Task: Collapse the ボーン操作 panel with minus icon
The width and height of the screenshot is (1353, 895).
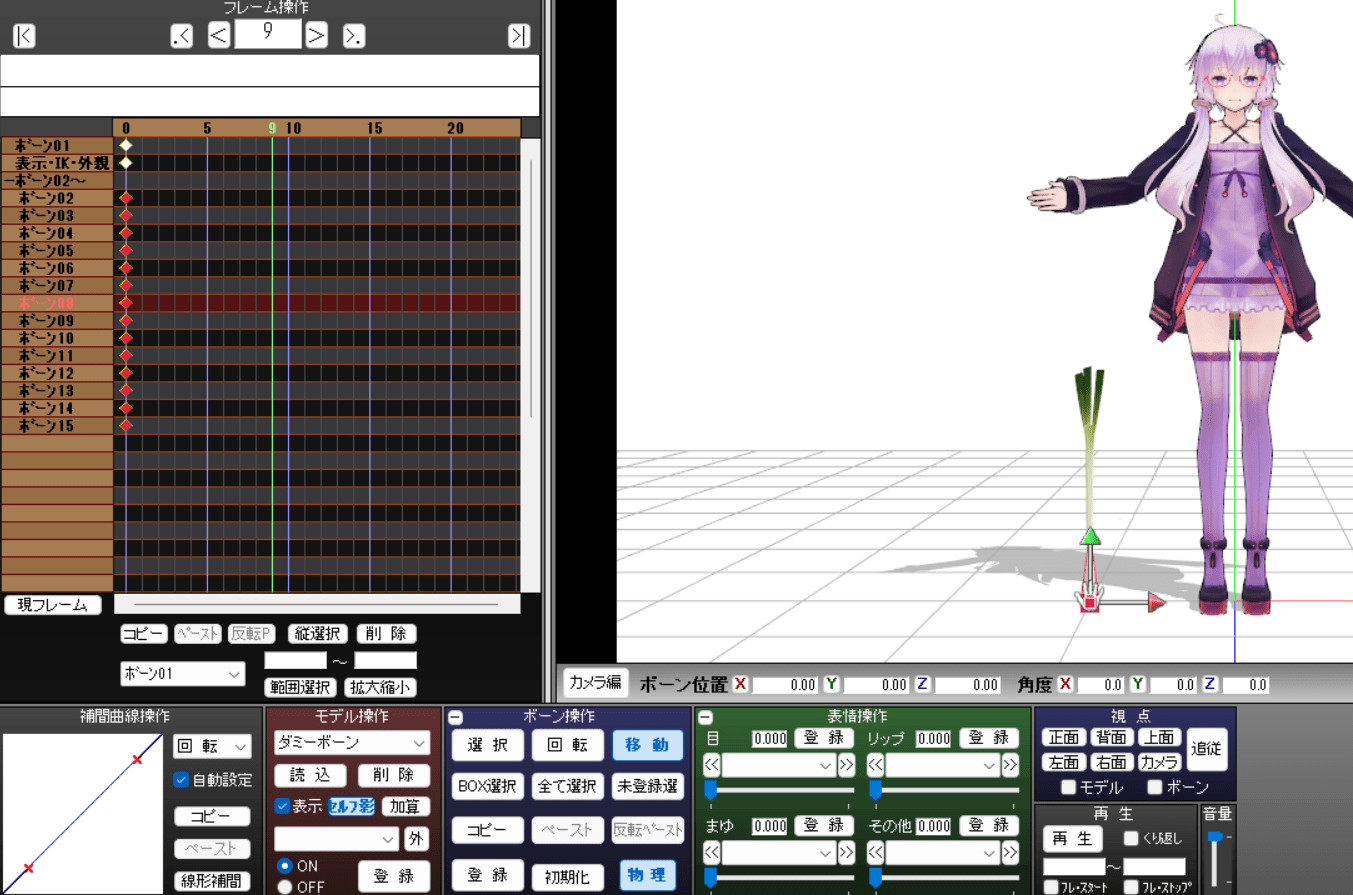Action: pyautogui.click(x=455, y=717)
